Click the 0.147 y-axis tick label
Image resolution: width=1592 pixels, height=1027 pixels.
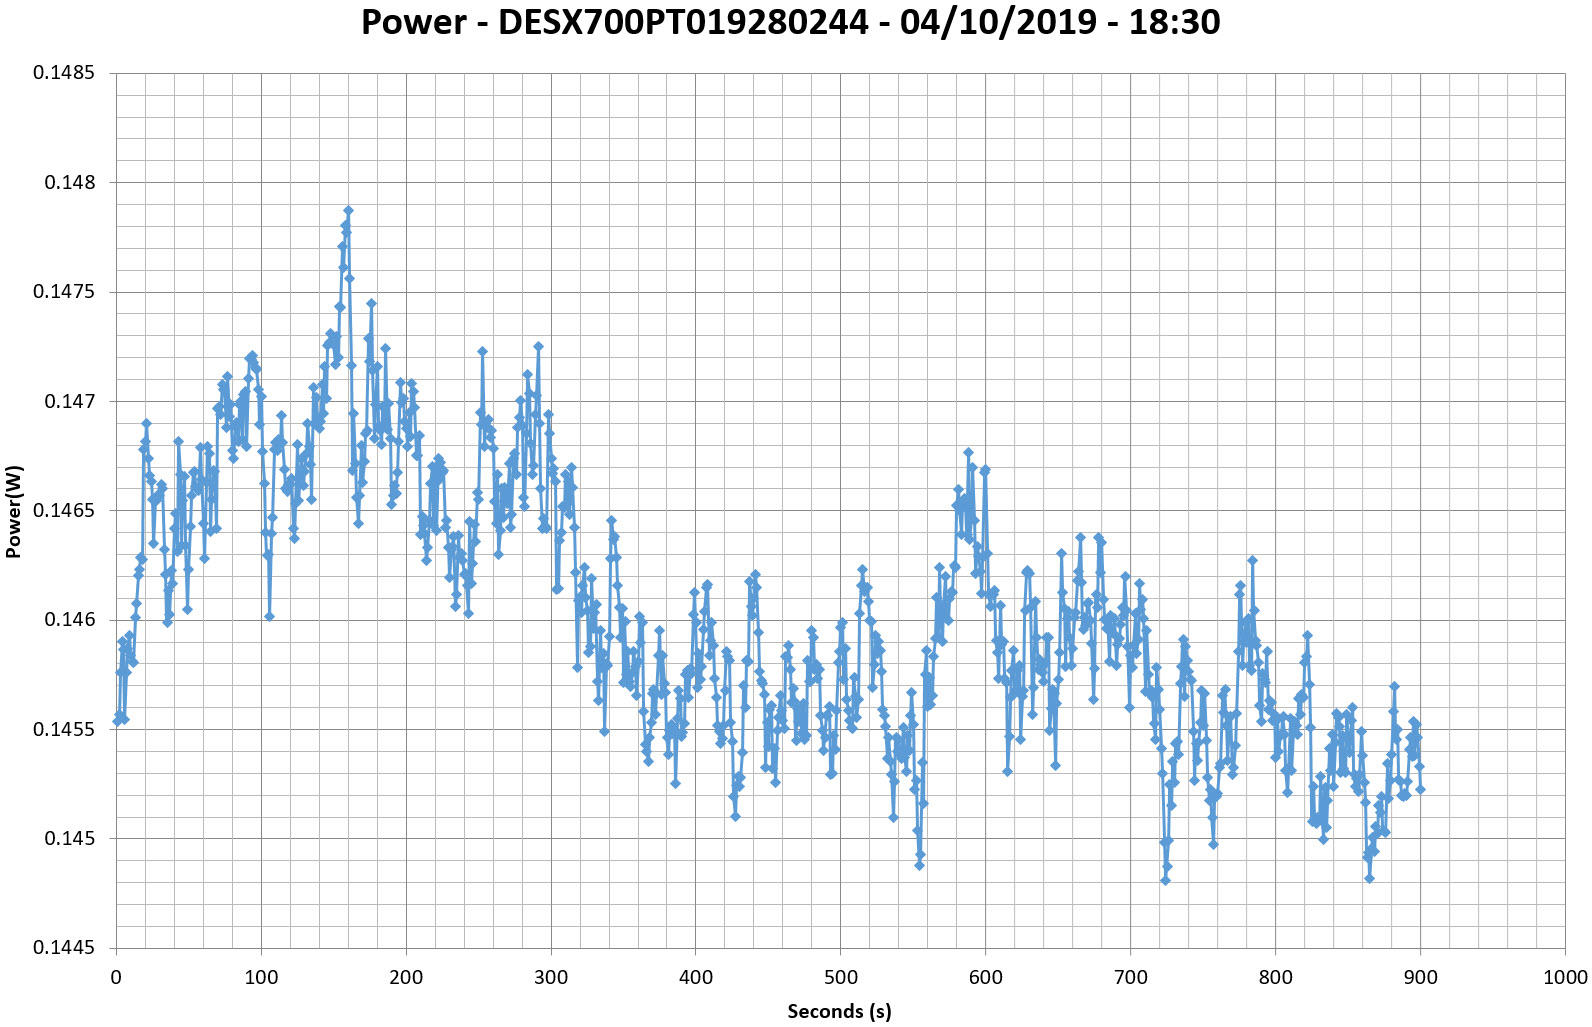pyautogui.click(x=70, y=401)
